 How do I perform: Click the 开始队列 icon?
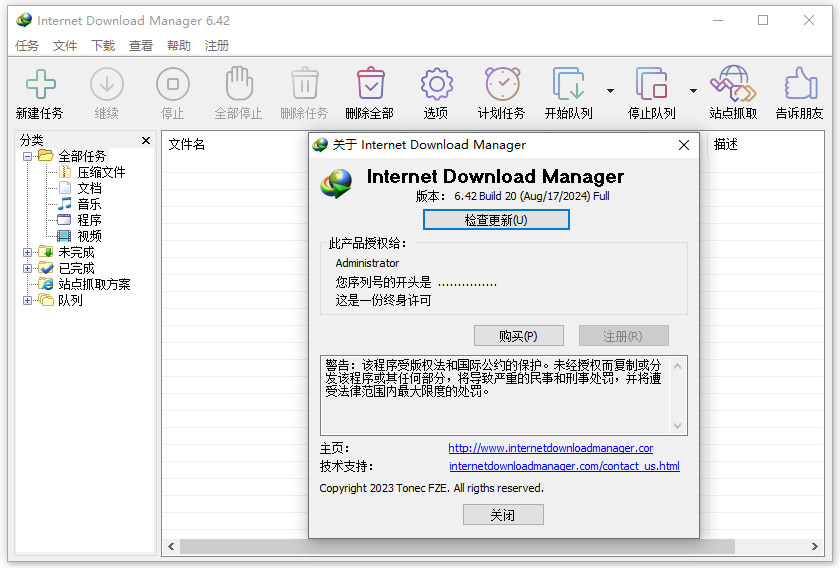coord(568,84)
